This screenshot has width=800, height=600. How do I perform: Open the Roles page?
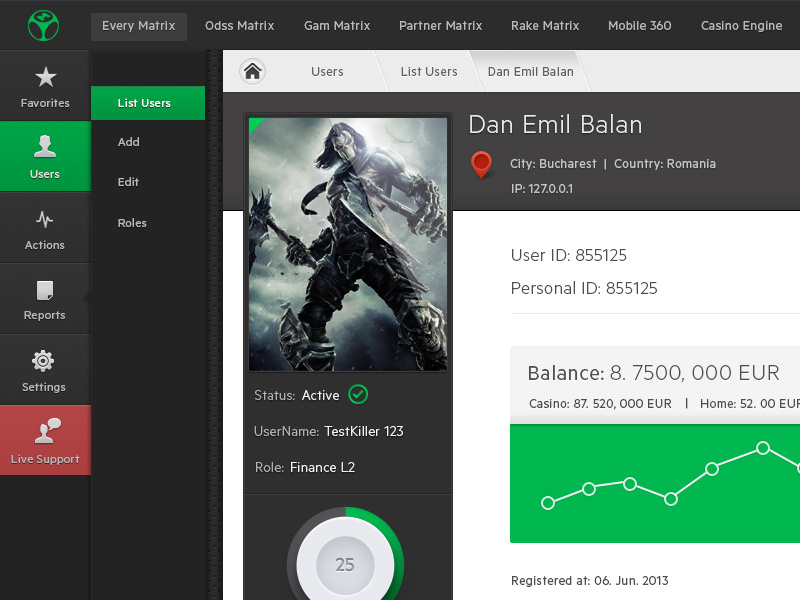(x=131, y=222)
